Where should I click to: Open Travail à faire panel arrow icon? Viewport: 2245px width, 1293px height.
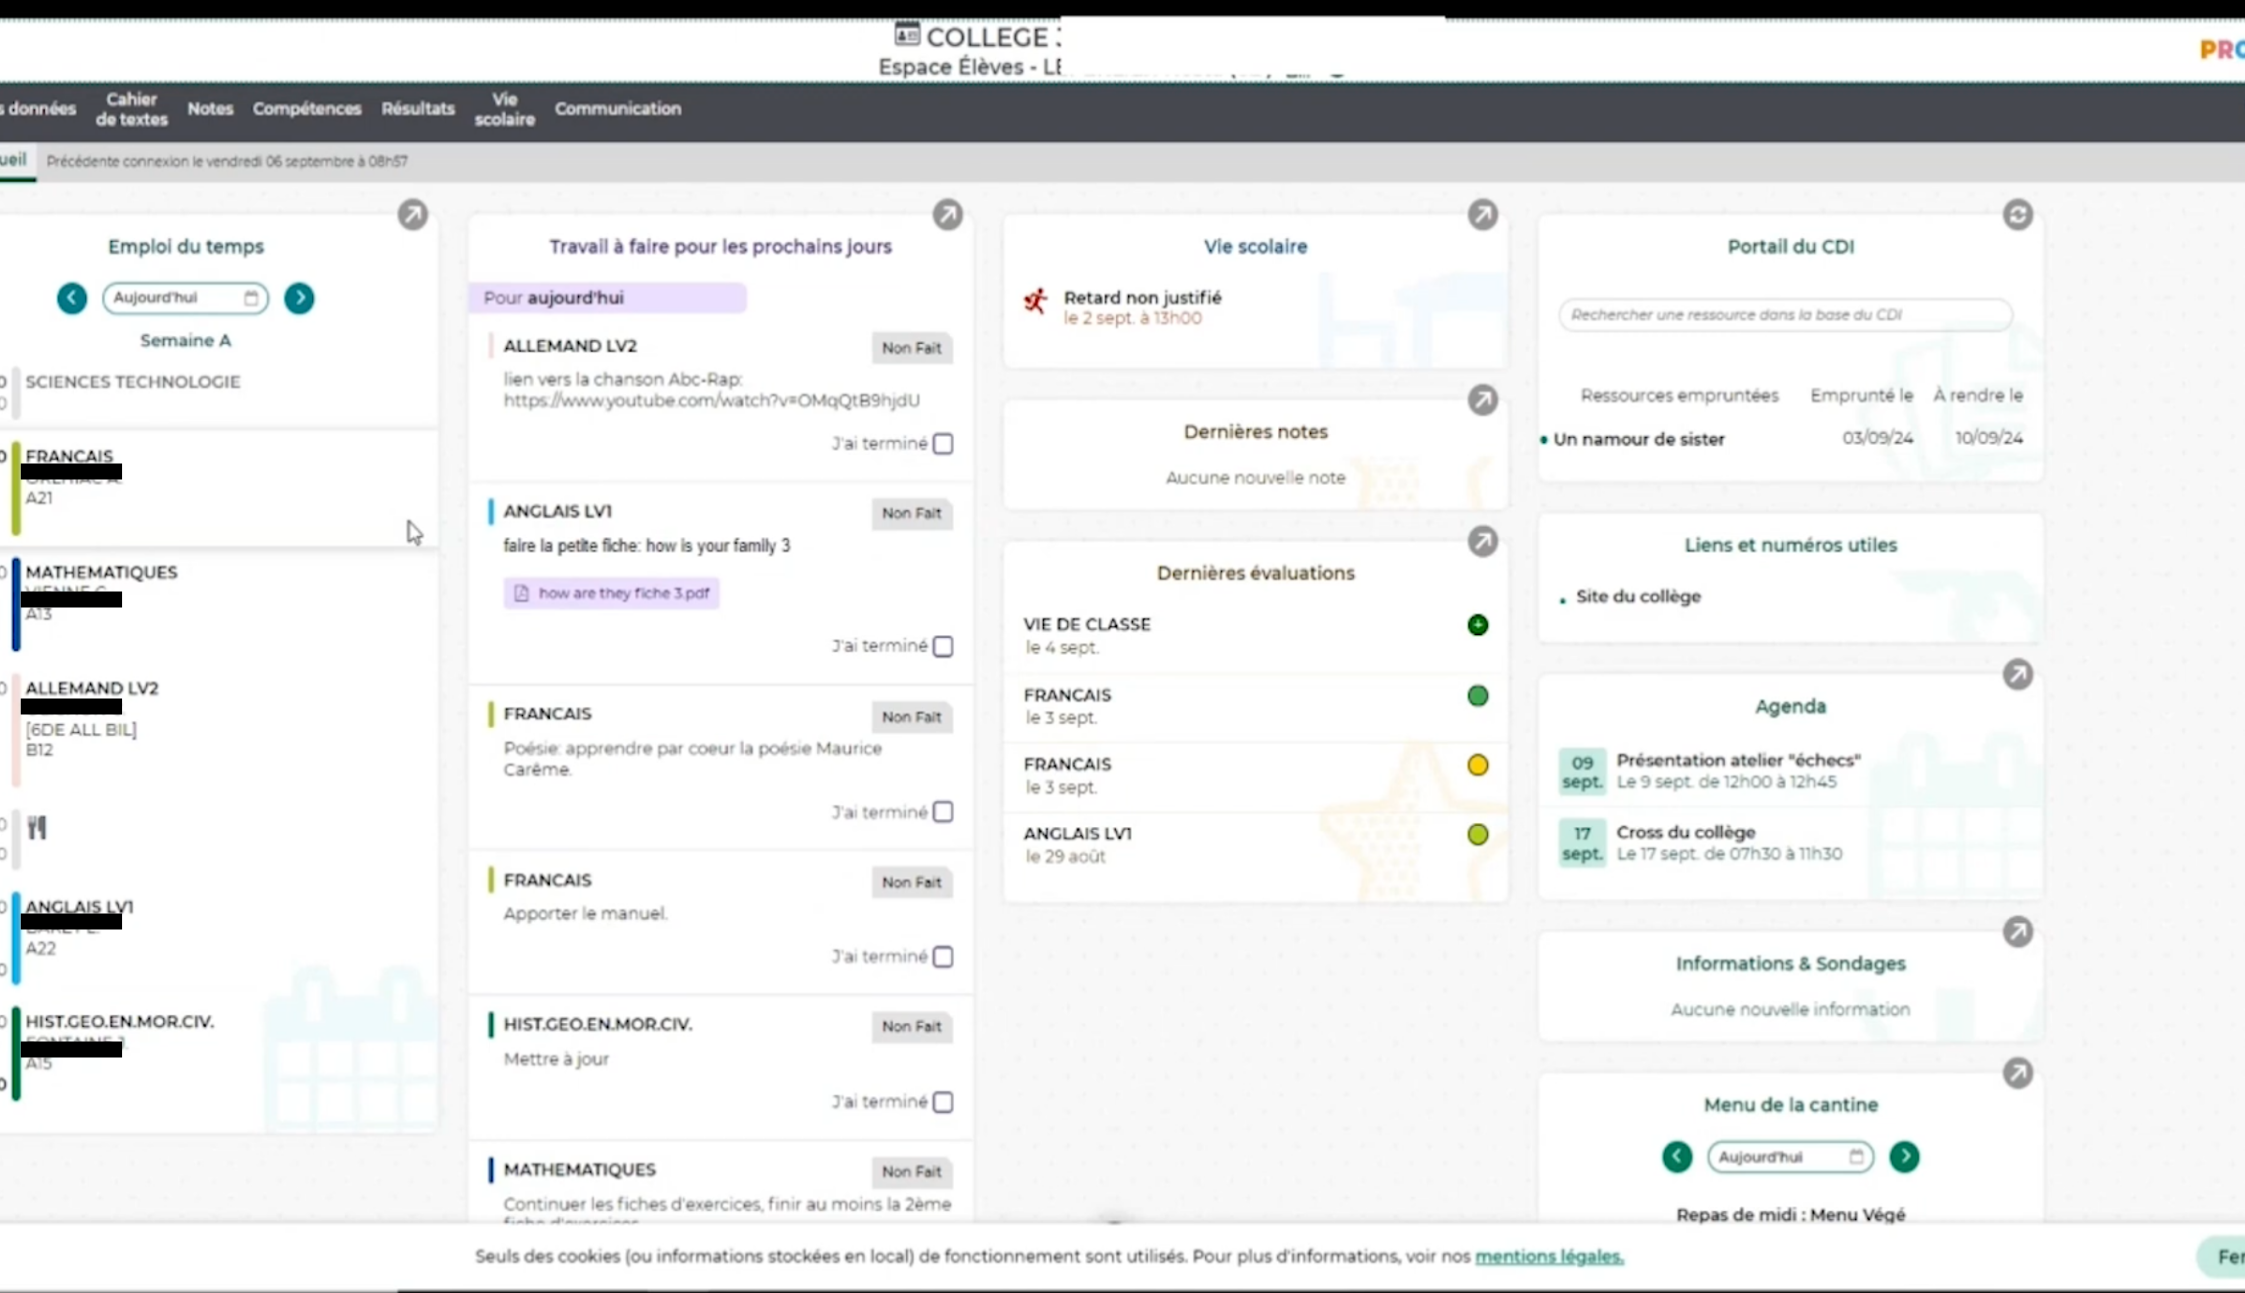tap(947, 215)
